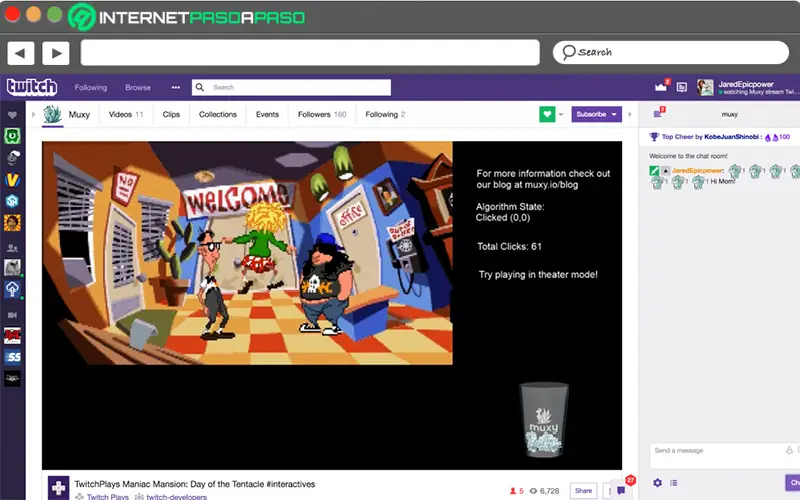Image resolution: width=800 pixels, height=500 pixels.
Task: Open the whispers icon in top bar
Action: coord(682,87)
